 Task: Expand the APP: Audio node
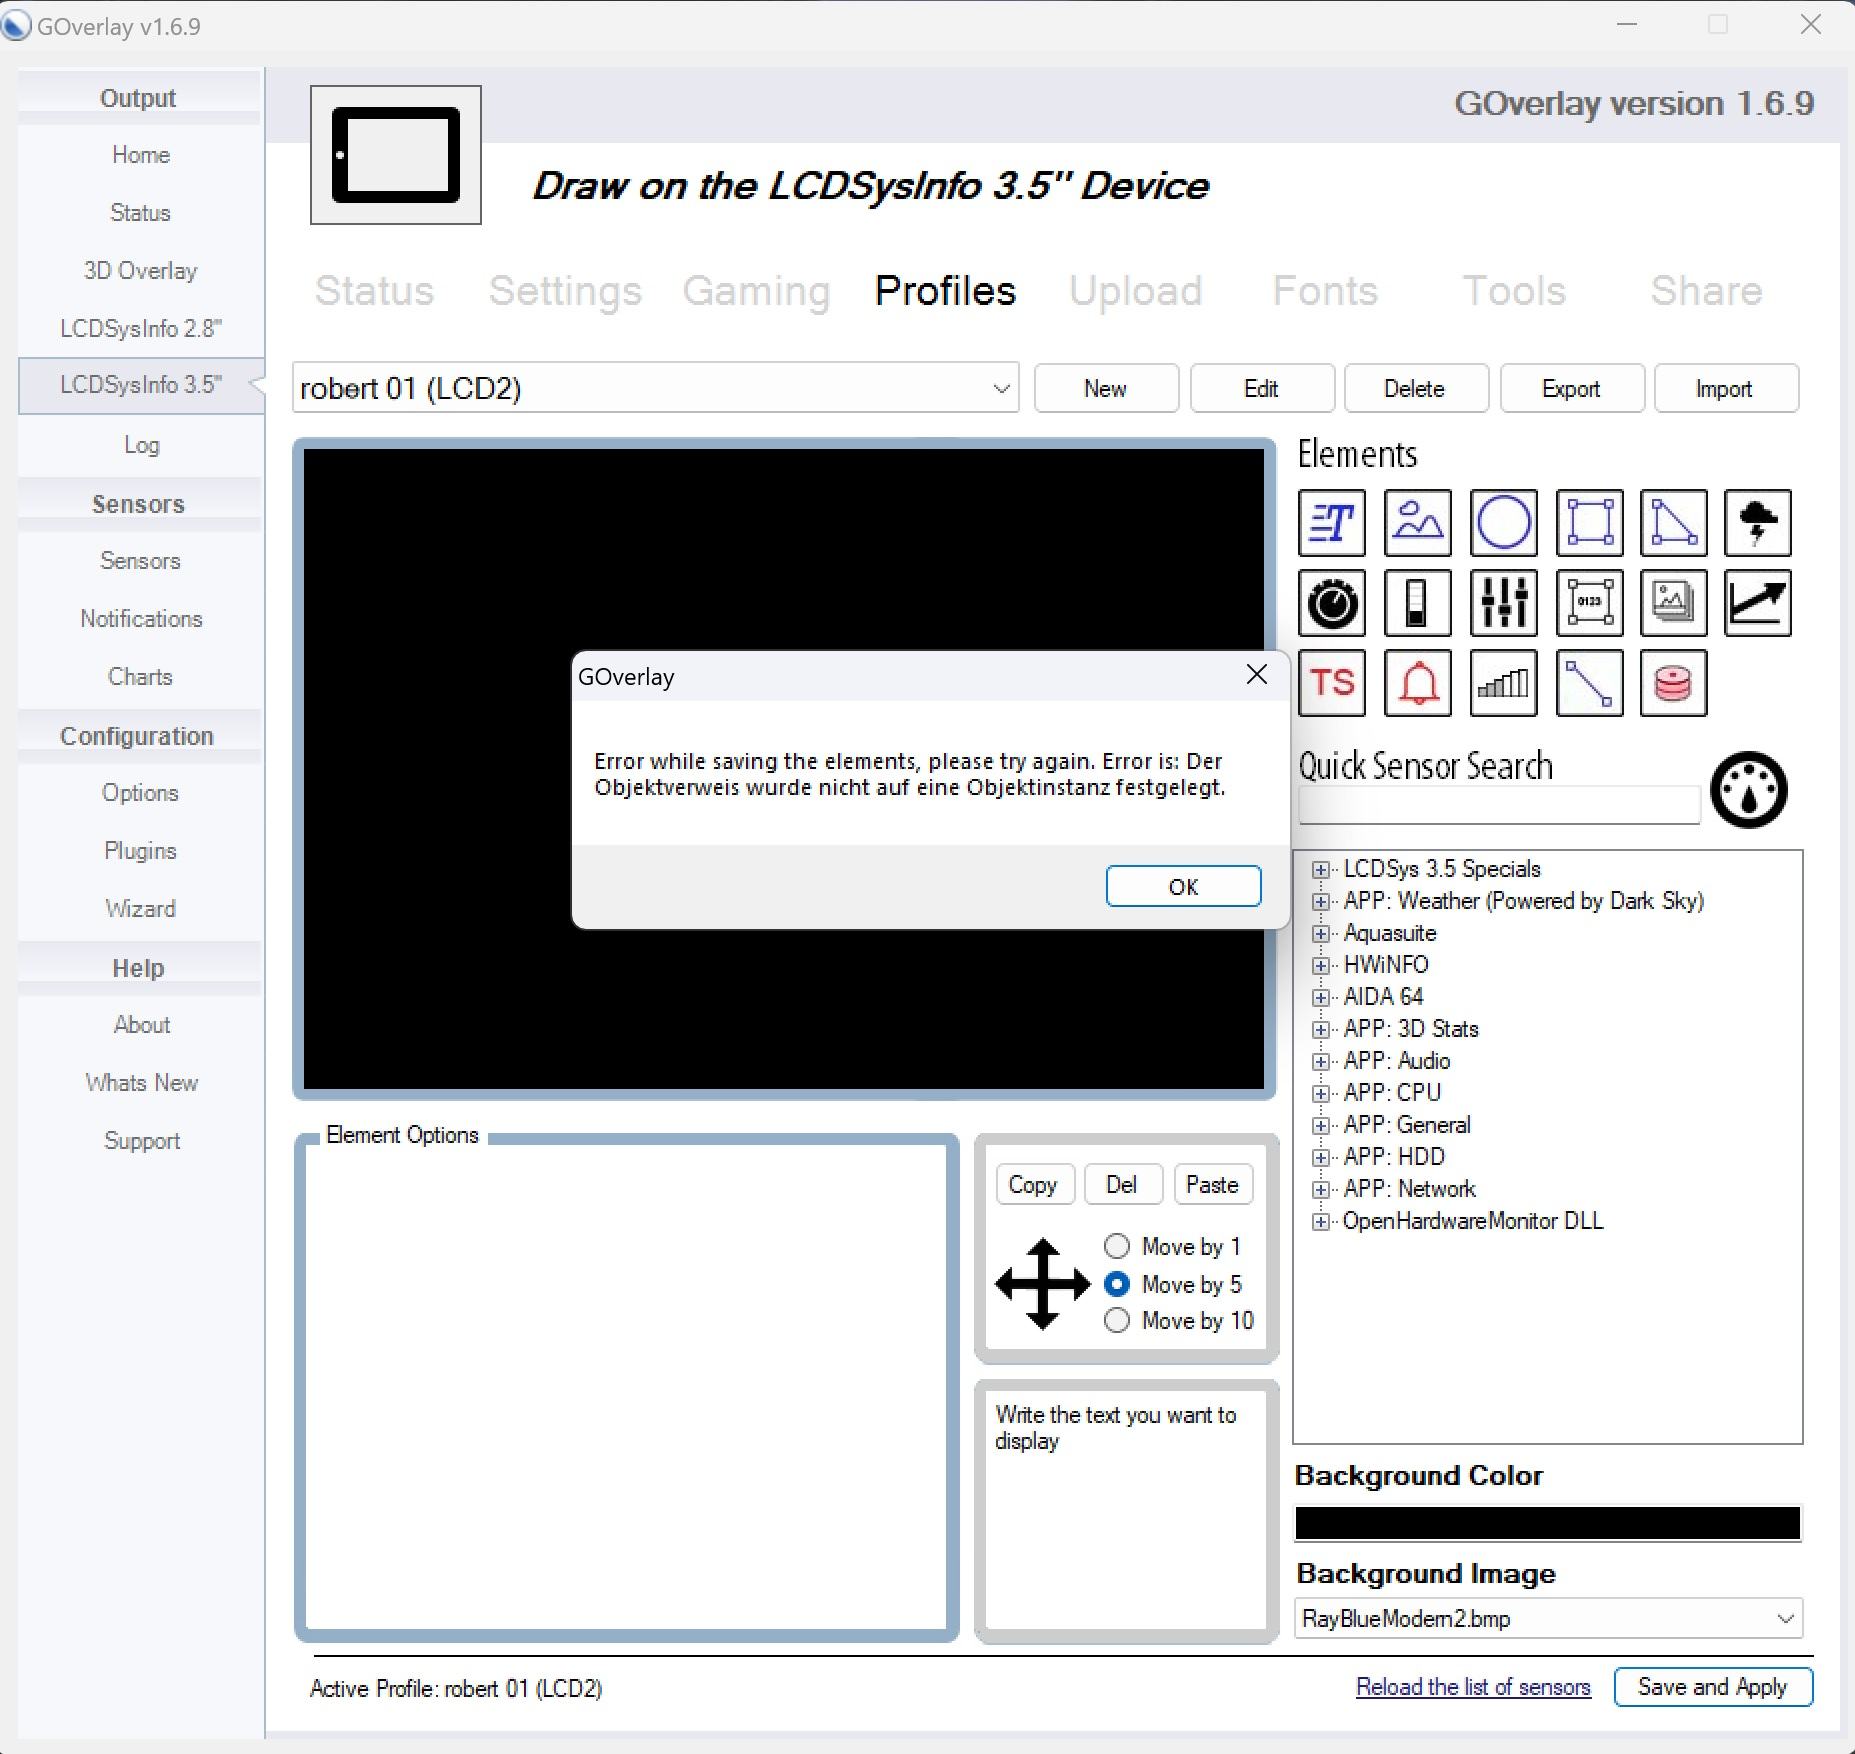1321,1061
